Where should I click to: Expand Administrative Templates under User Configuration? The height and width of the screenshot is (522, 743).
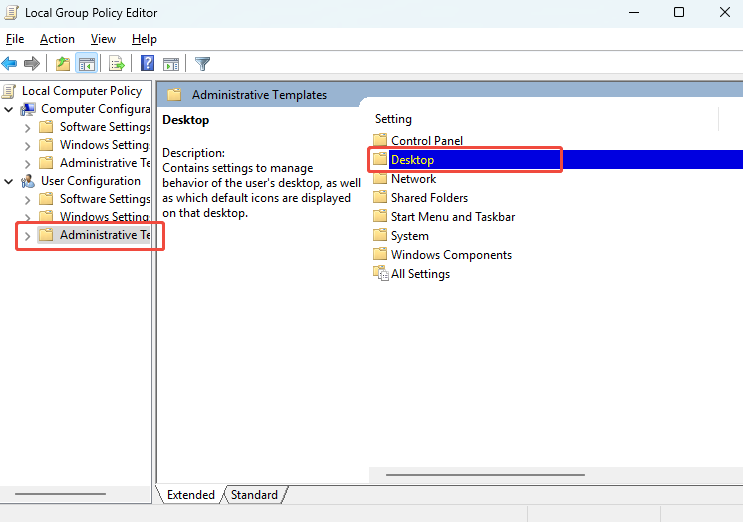pyautogui.click(x=27, y=235)
